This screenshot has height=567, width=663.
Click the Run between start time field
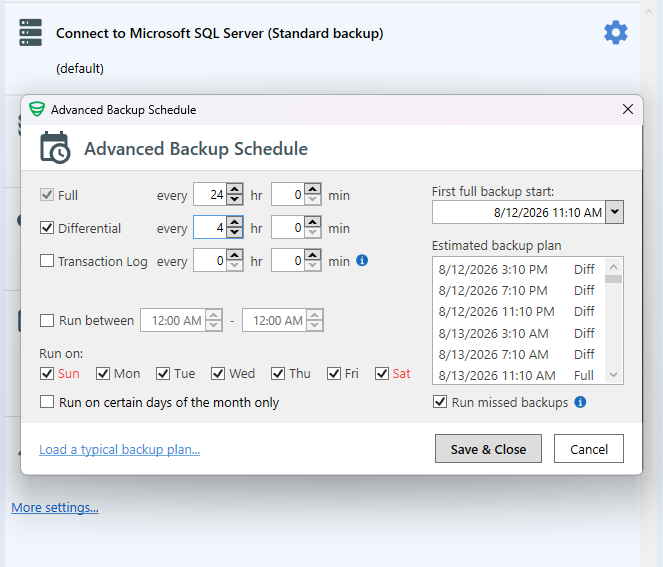pos(173,320)
